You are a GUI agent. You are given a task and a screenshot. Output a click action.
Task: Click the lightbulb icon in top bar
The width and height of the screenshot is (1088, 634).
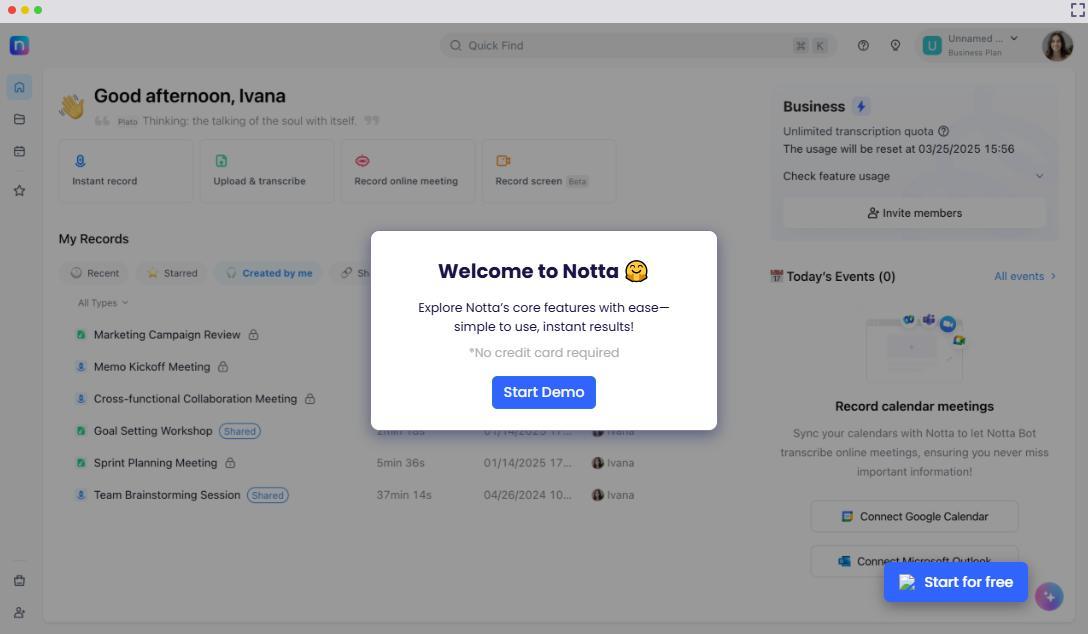[x=895, y=46]
